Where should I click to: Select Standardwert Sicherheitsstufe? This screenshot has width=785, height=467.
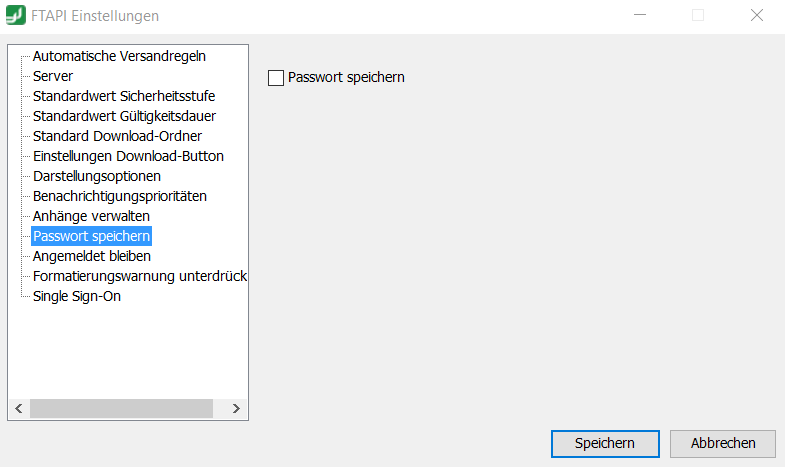pyautogui.click(x=124, y=96)
